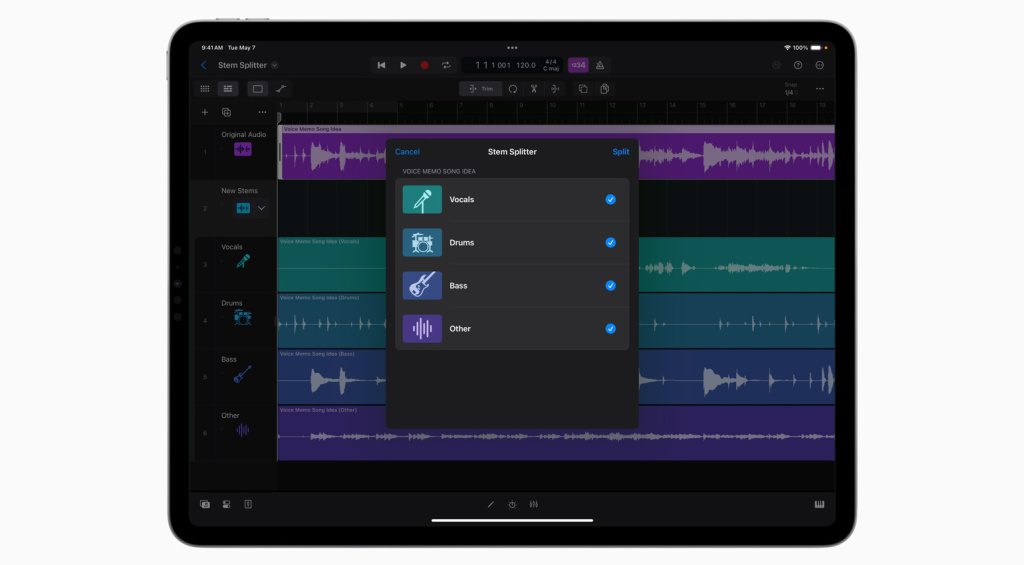Image resolution: width=1024 pixels, height=565 pixels.
Task: Open the info panel icon at the bottom
Action: 248,504
